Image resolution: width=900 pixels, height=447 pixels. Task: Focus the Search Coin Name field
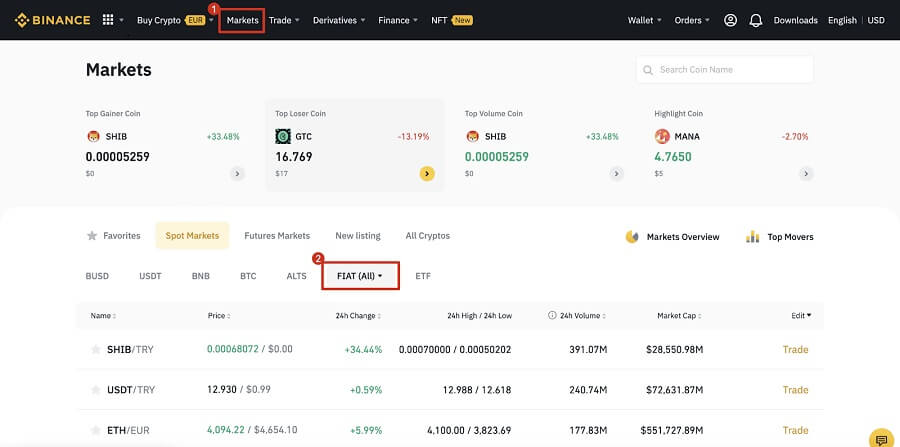point(725,69)
